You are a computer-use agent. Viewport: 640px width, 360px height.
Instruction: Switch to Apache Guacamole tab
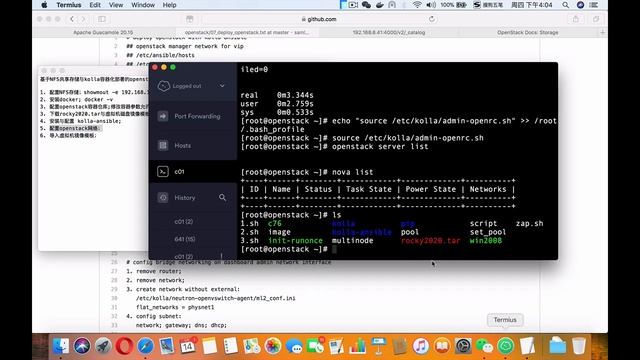coord(103,32)
